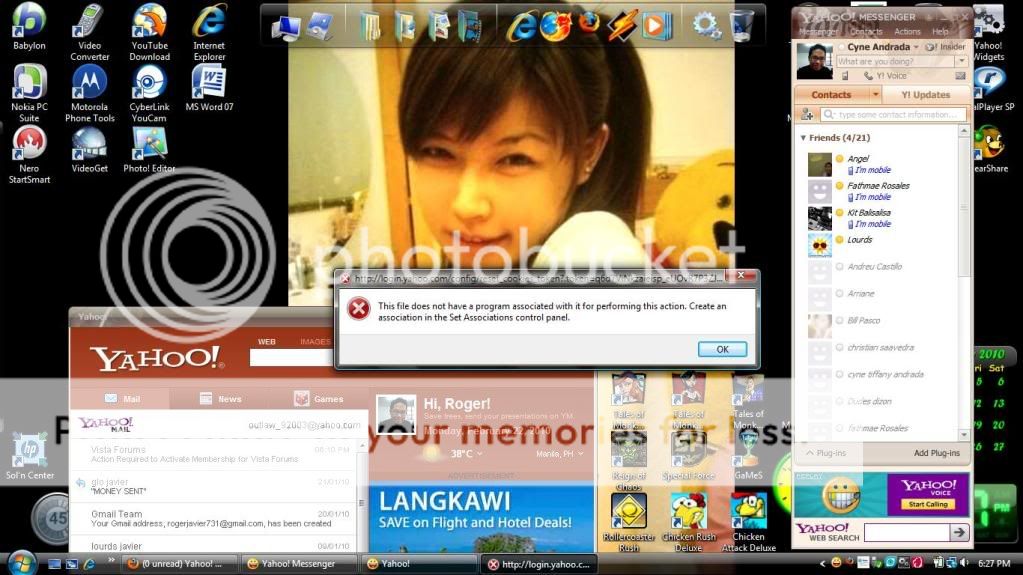Open CyberLink YouCam desktop shortcut
1023x575 pixels.
[149, 82]
